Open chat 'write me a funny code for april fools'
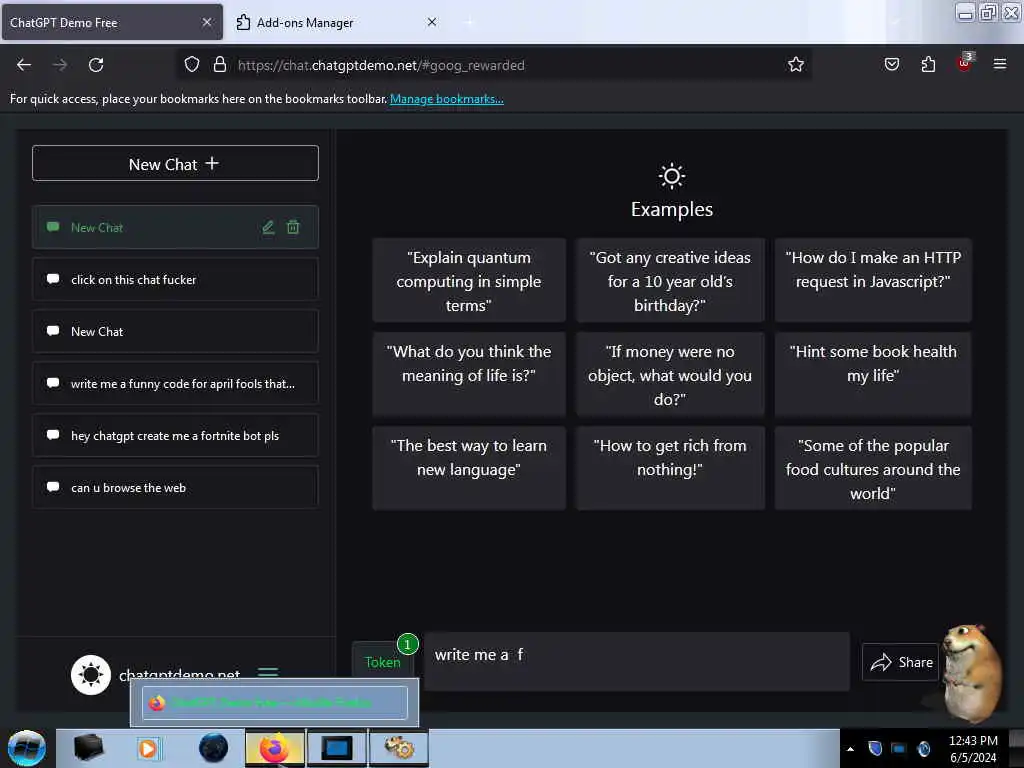Screen dimensions: 1024x768 click(x=175, y=383)
